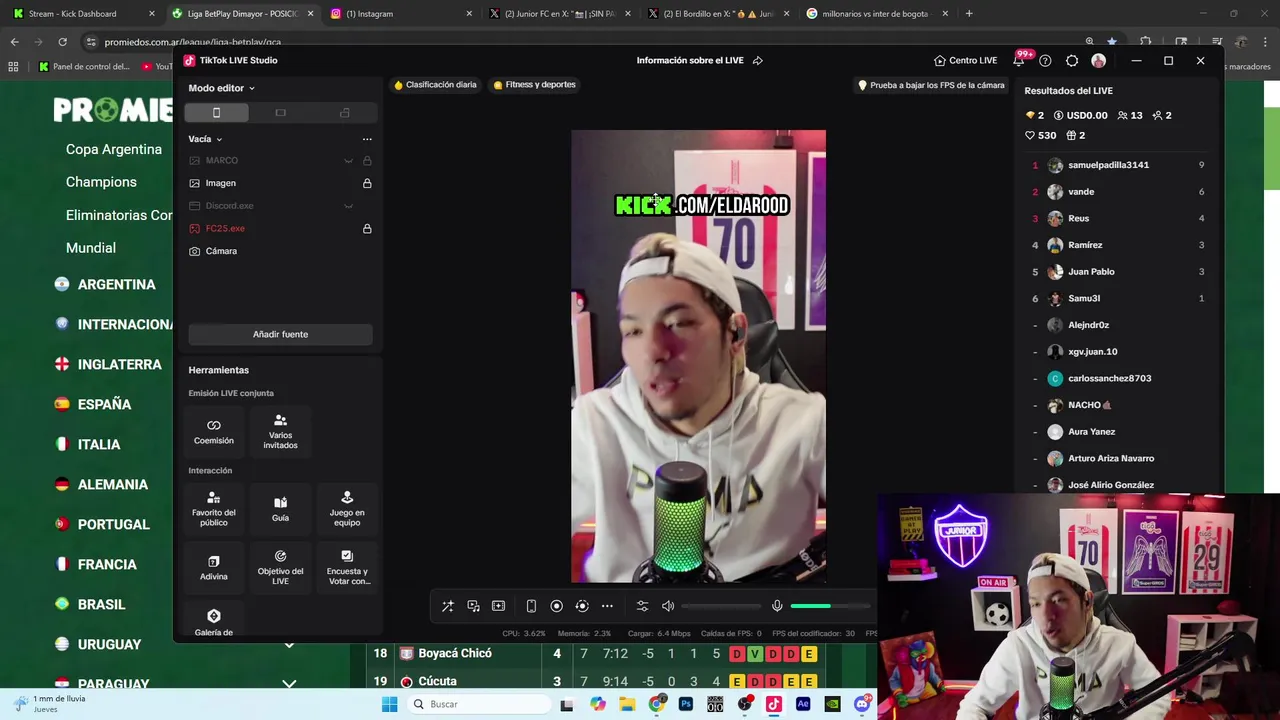Open Photoshop from the taskbar
Viewport: 1280px width, 720px height.
click(x=686, y=704)
